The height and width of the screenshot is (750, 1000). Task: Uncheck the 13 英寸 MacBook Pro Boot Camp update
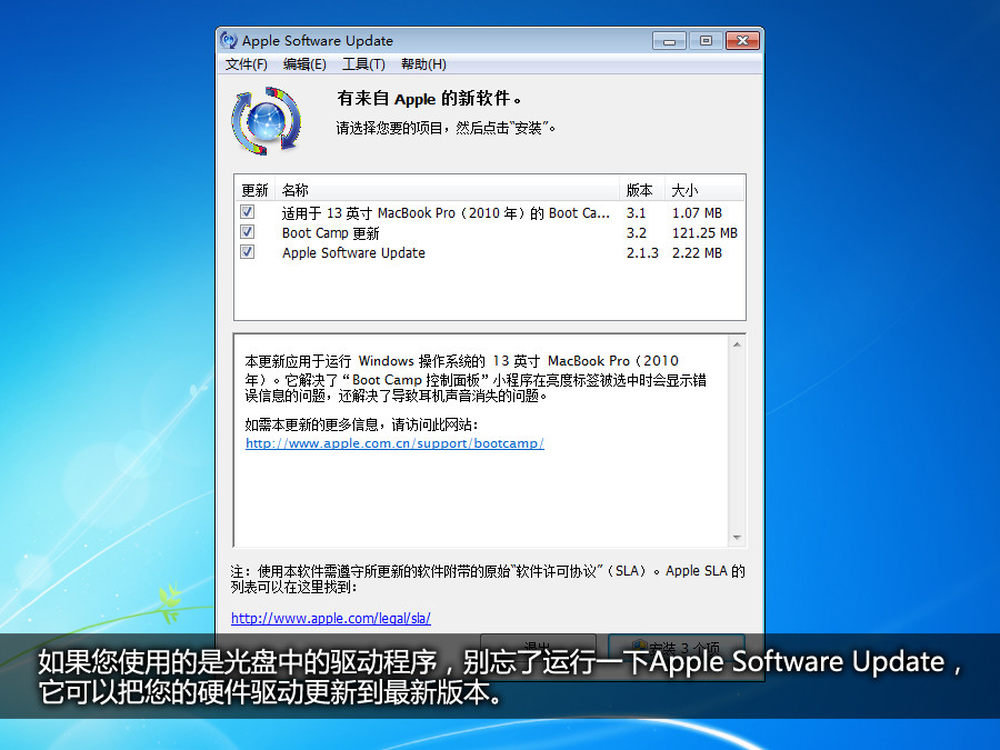tap(247, 212)
